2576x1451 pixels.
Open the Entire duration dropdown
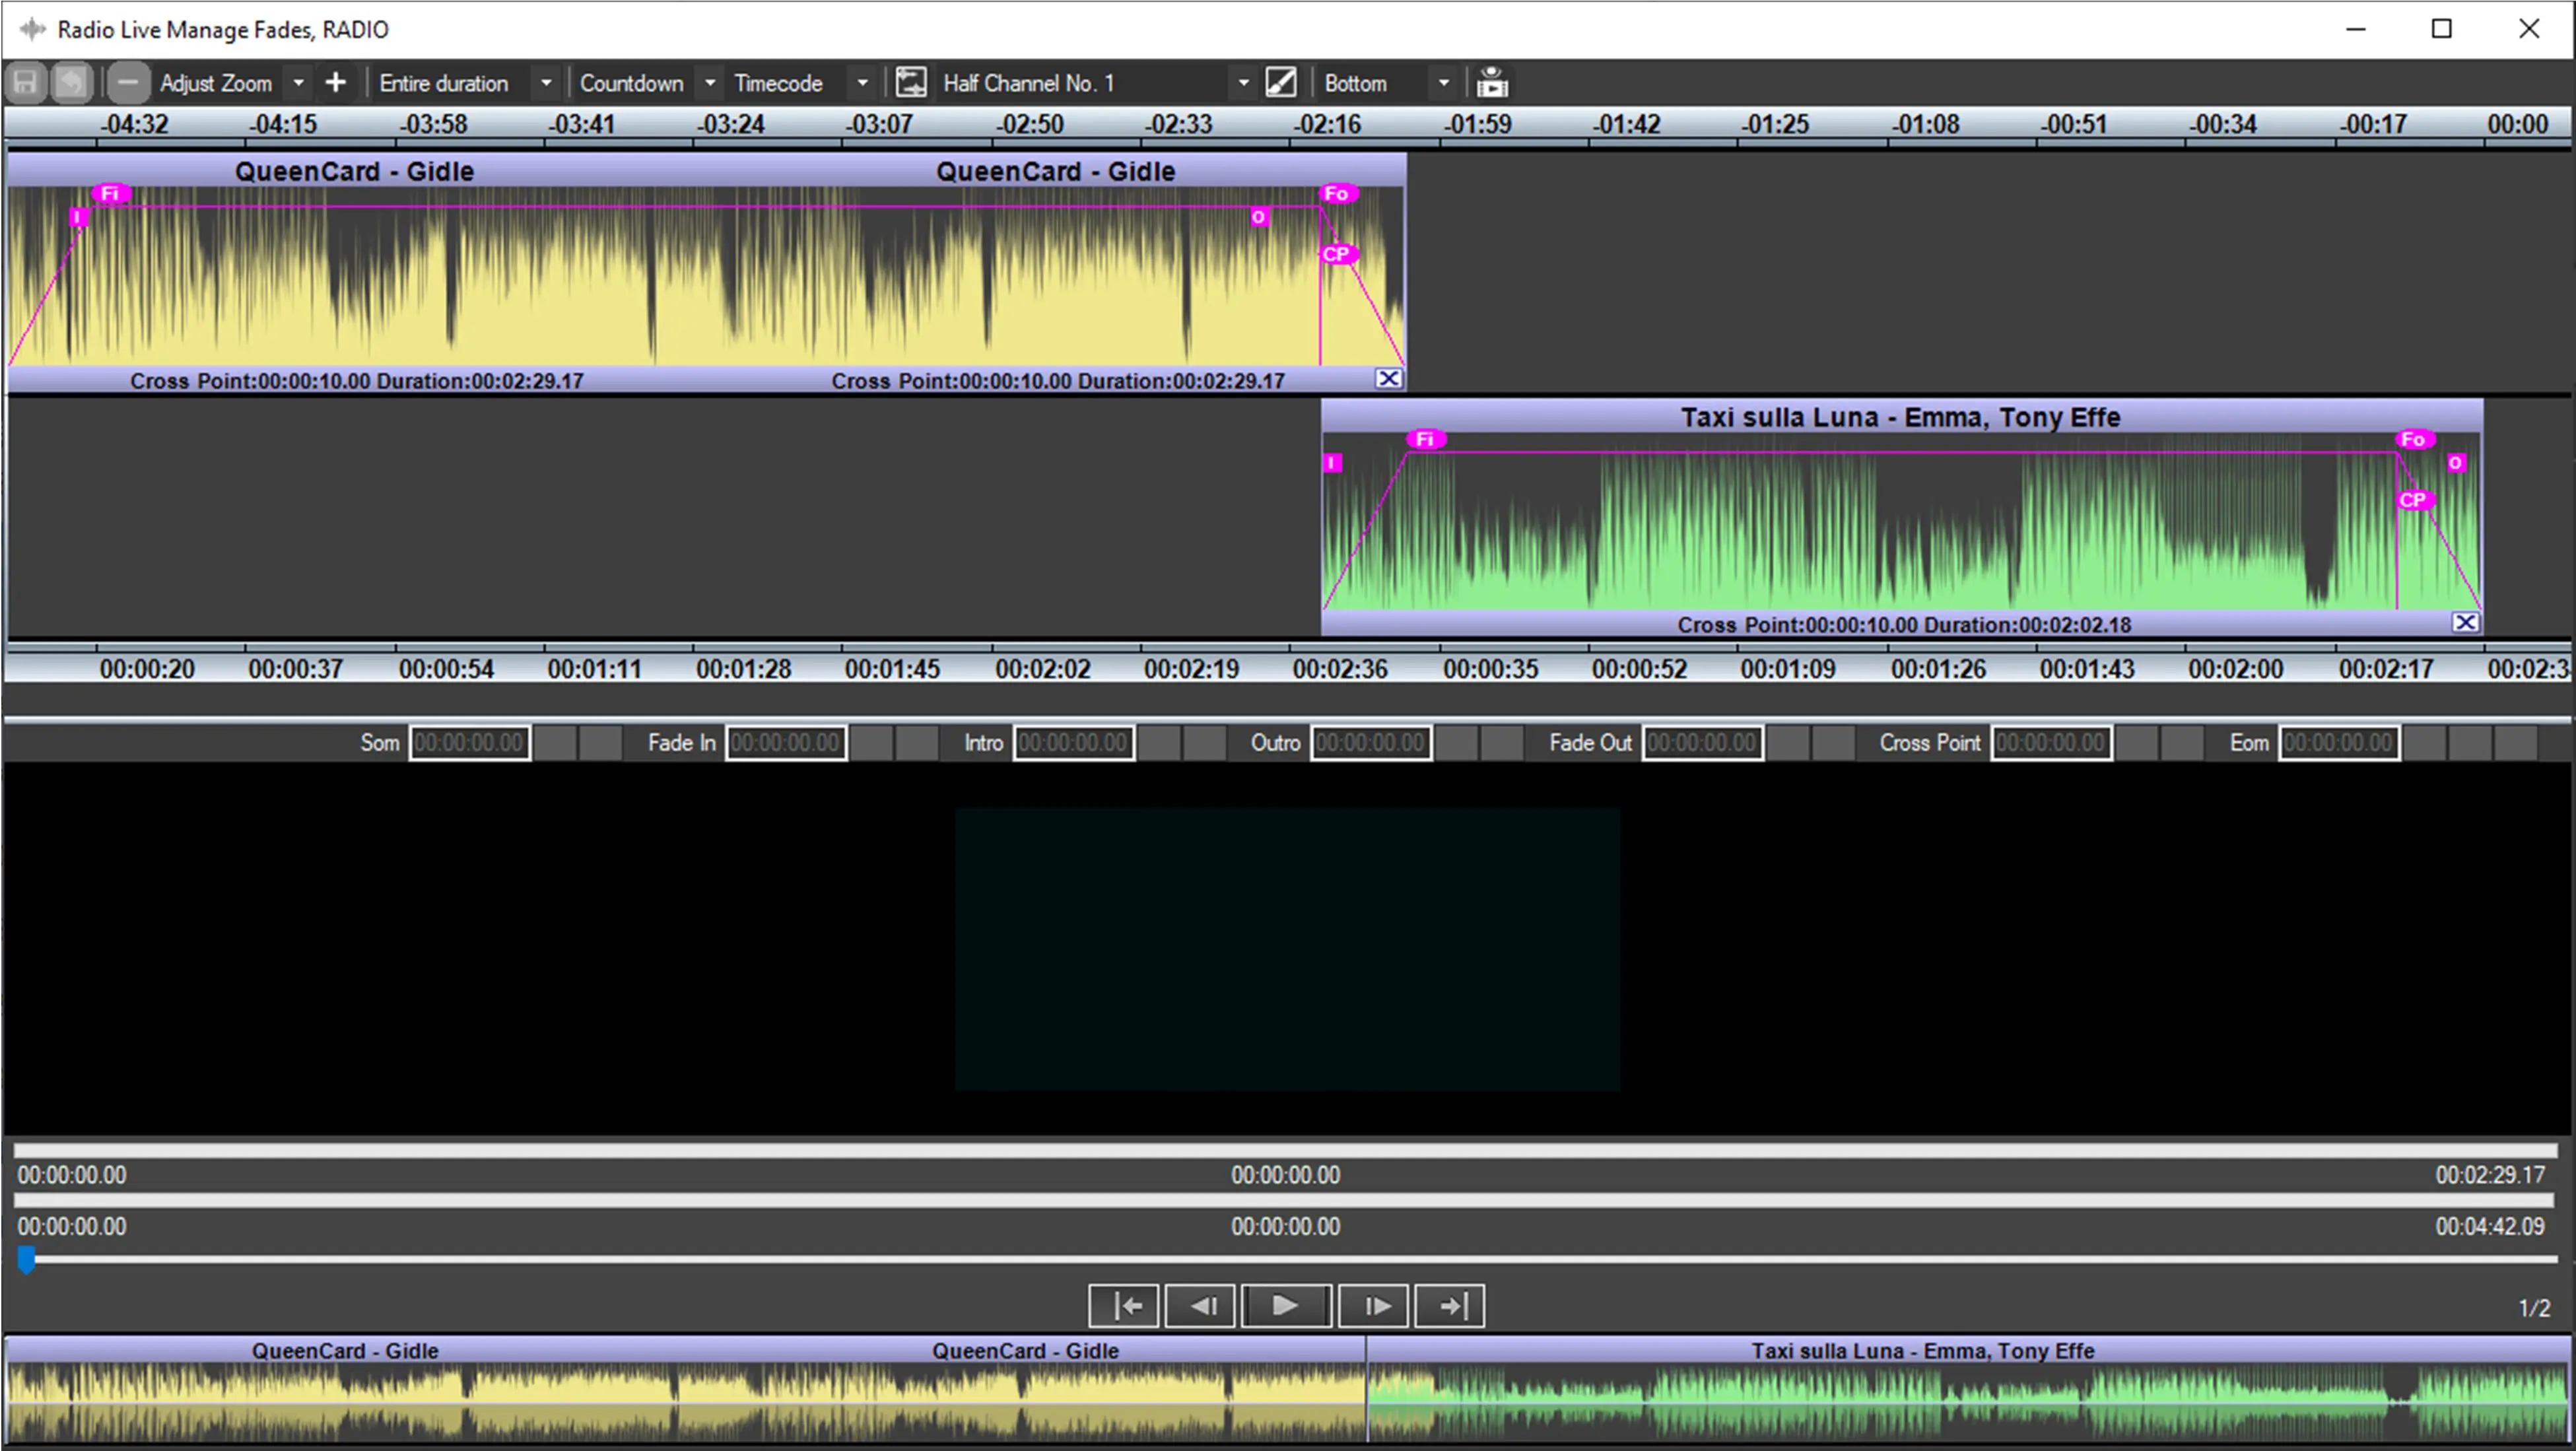click(x=546, y=83)
